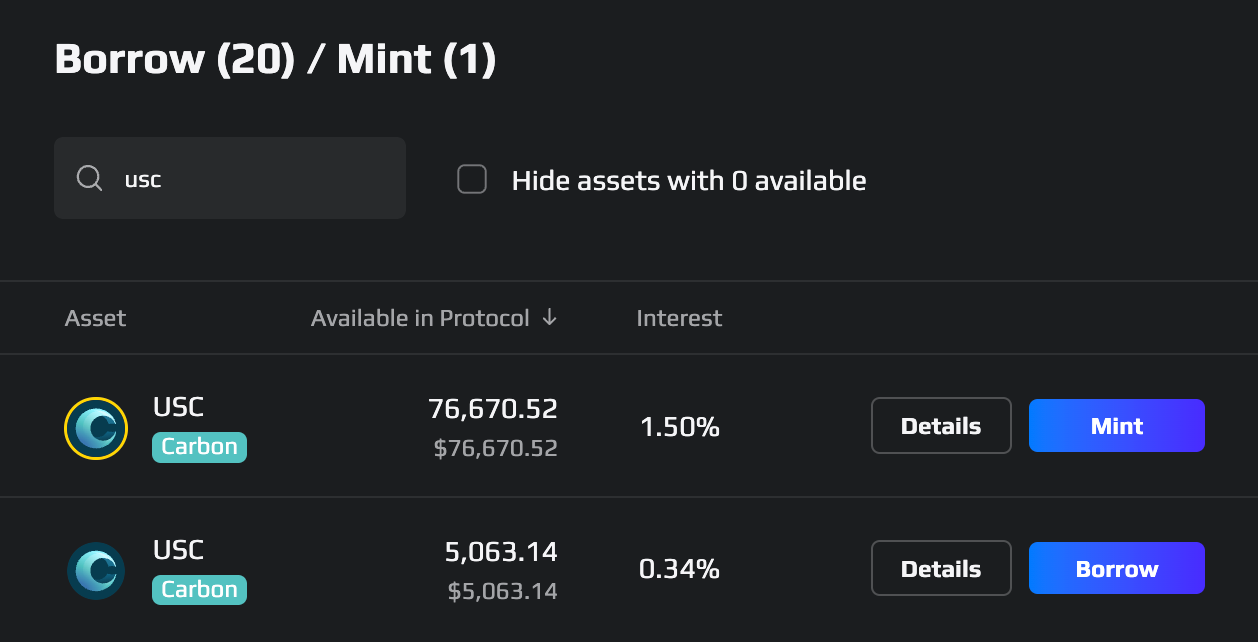This screenshot has width=1258, height=642.
Task: Select the Carbon tag in the Borrow row
Action: (199, 589)
